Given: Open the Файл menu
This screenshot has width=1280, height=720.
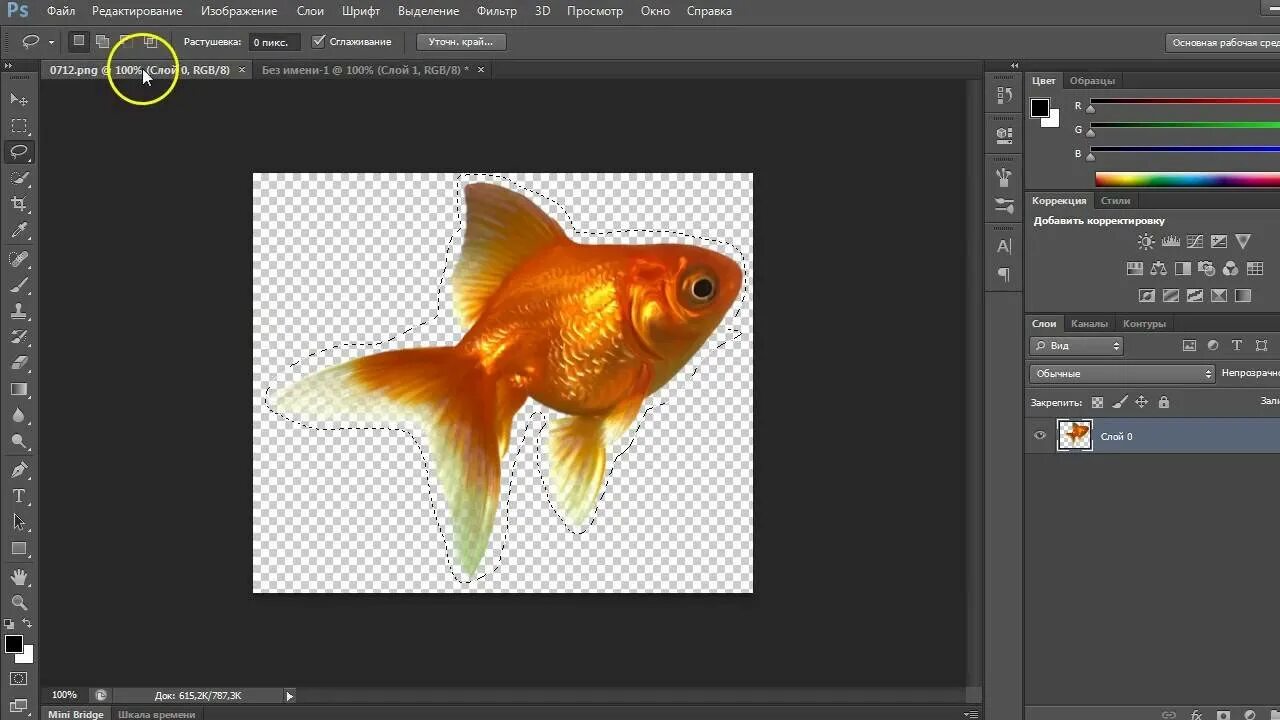Looking at the screenshot, I should tap(61, 11).
